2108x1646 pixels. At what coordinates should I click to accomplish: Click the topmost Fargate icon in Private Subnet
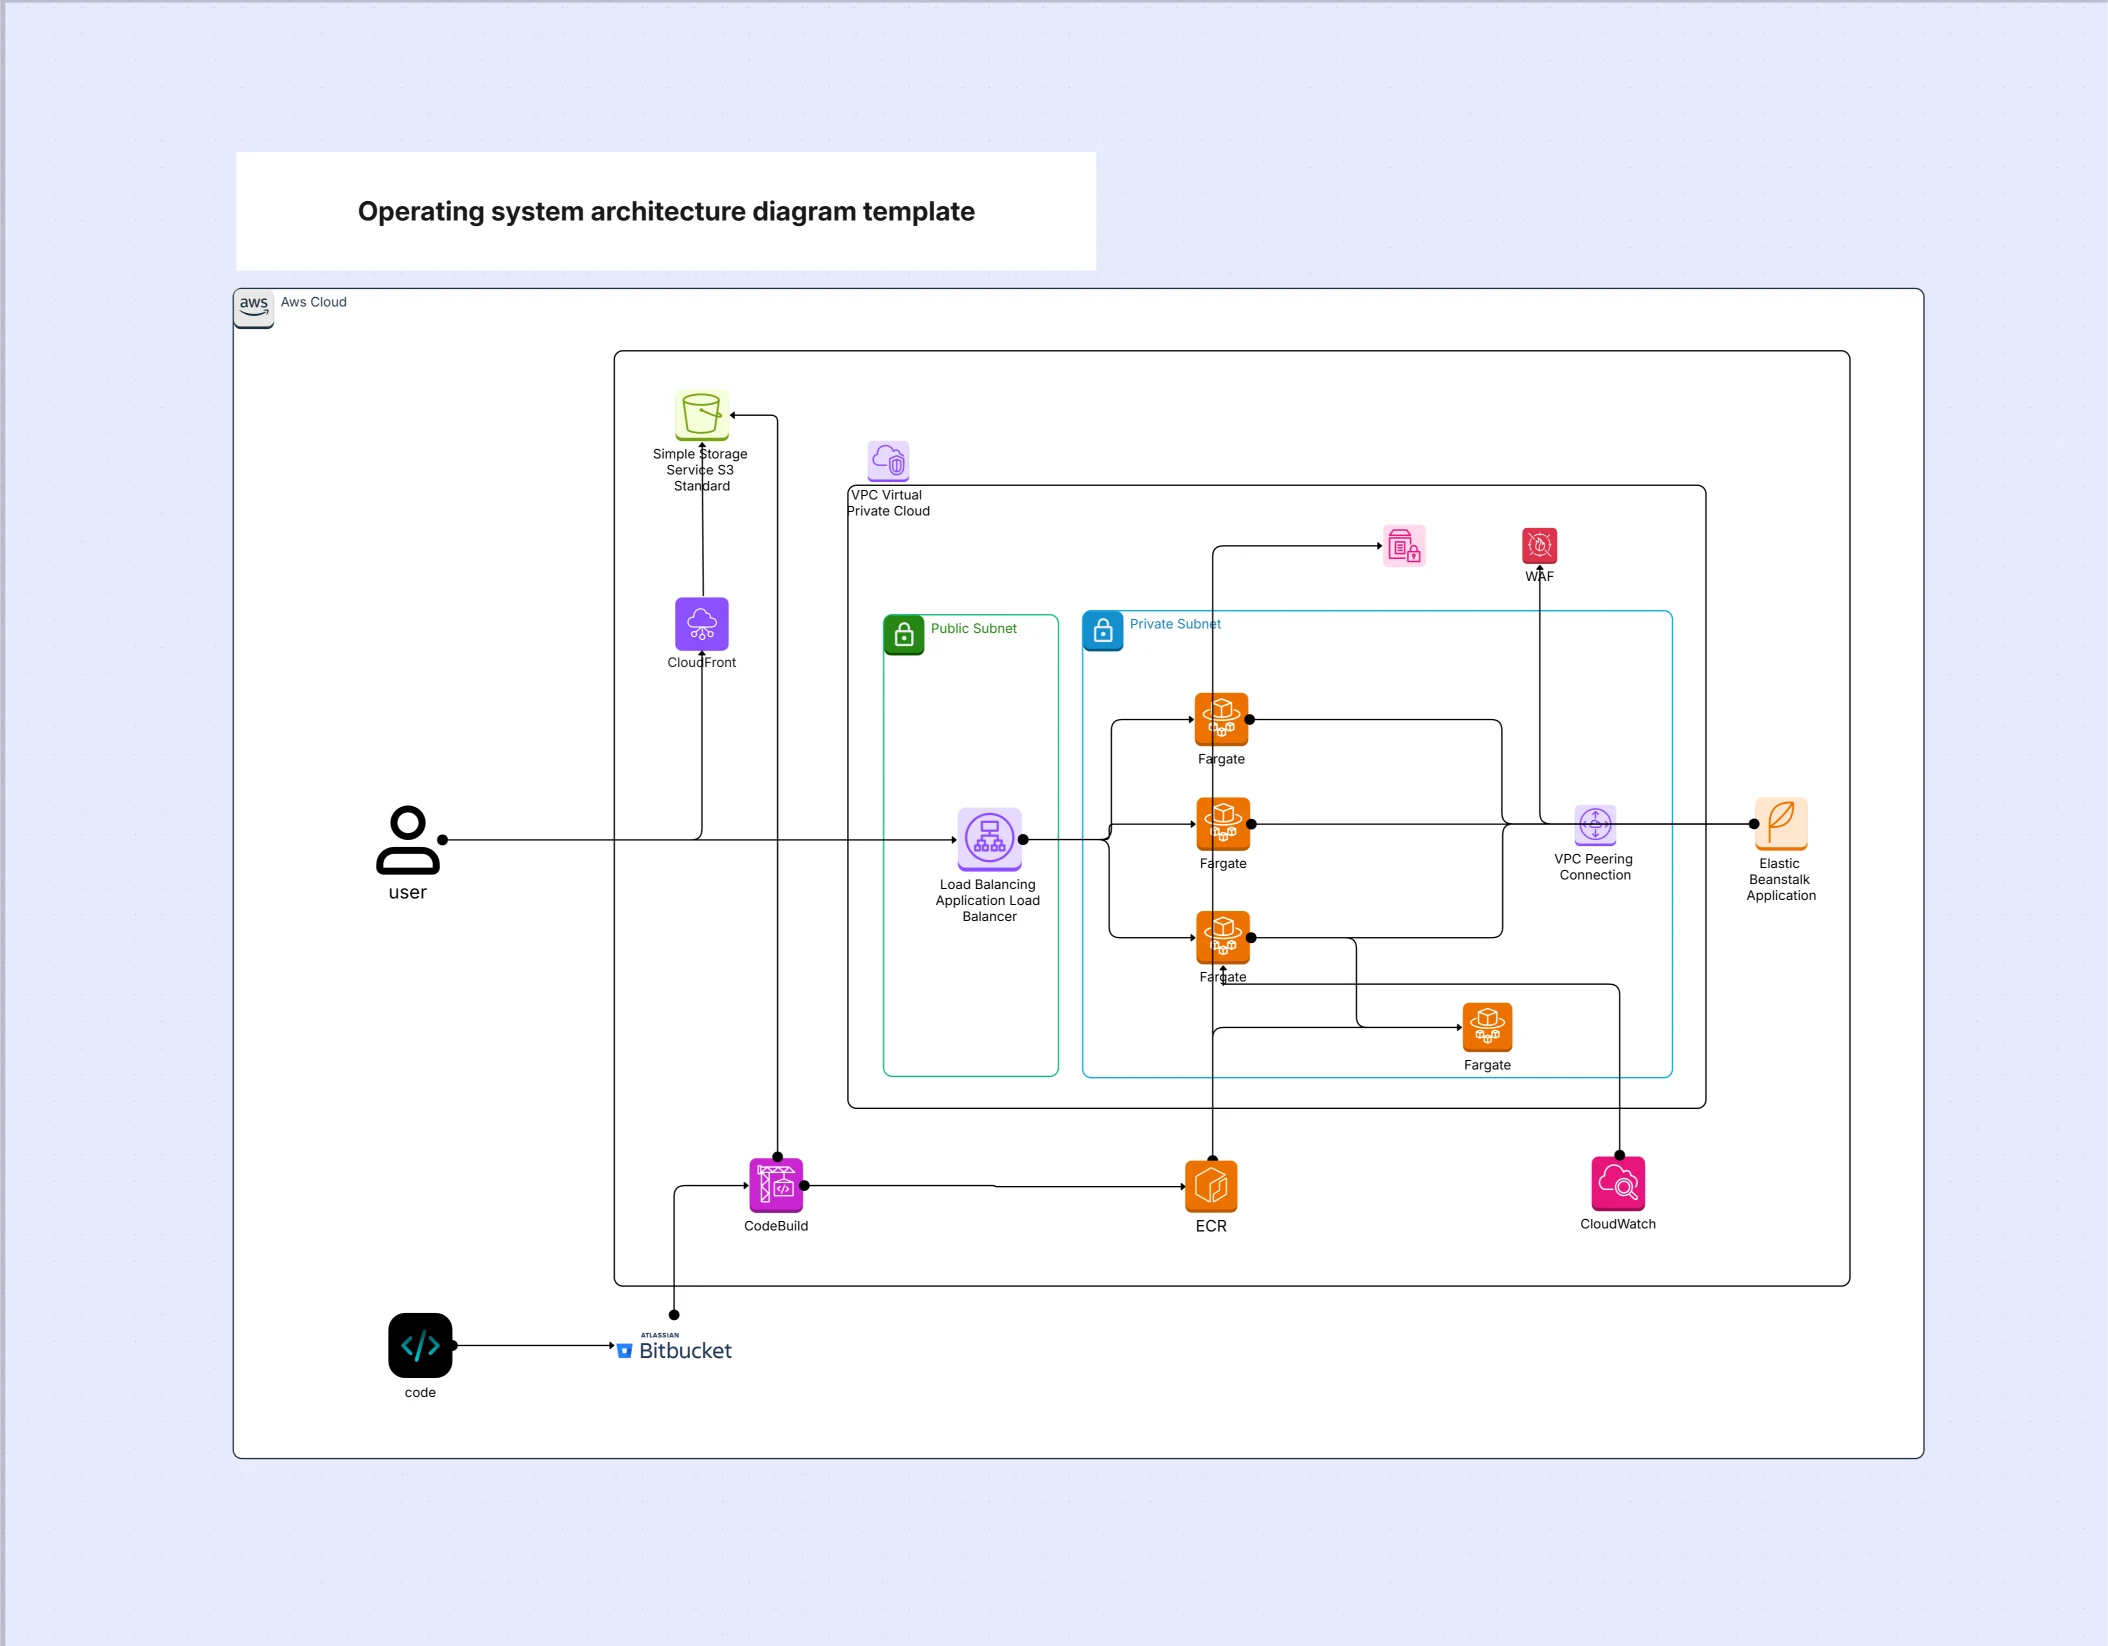pos(1221,715)
